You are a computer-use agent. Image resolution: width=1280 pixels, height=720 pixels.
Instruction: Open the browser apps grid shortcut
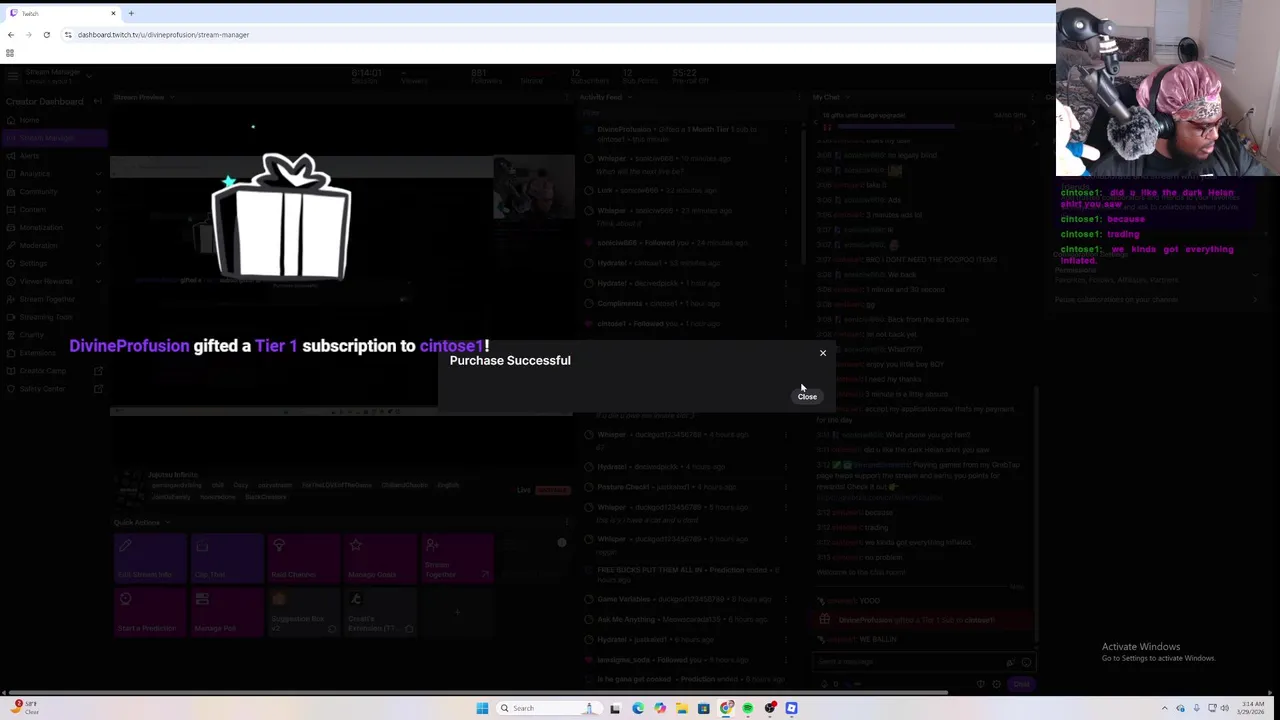click(10, 53)
